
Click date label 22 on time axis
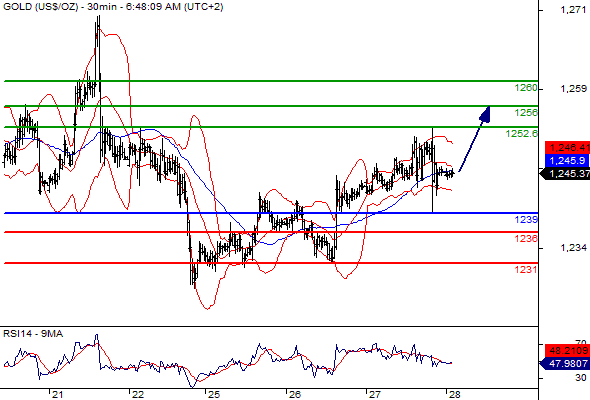[x=138, y=395]
